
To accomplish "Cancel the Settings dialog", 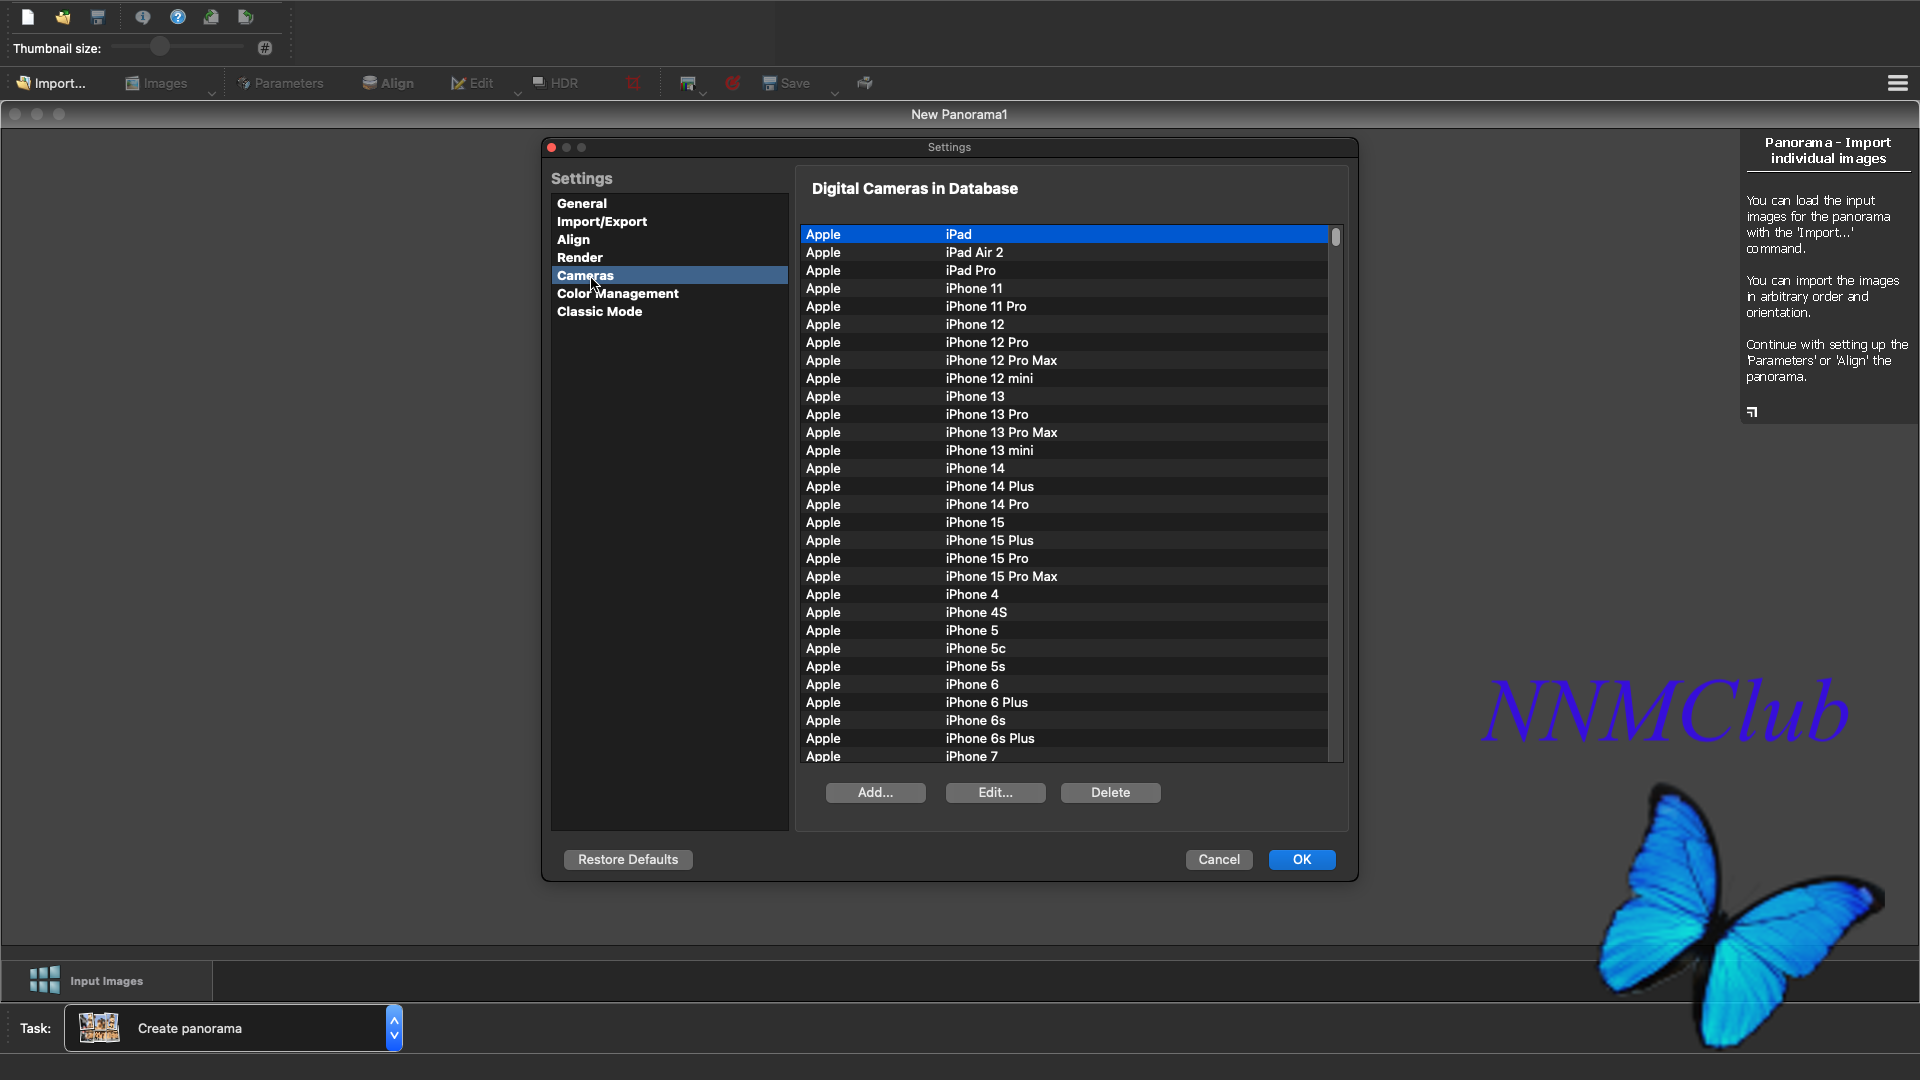I will click(1219, 859).
